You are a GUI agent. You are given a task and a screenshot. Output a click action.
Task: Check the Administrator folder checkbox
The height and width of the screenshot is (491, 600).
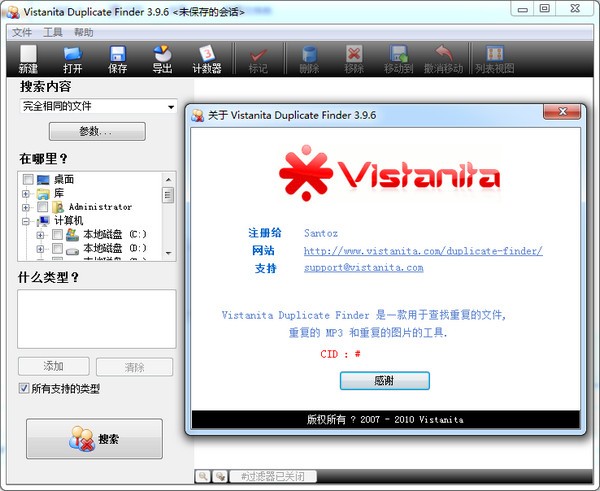pos(42,207)
